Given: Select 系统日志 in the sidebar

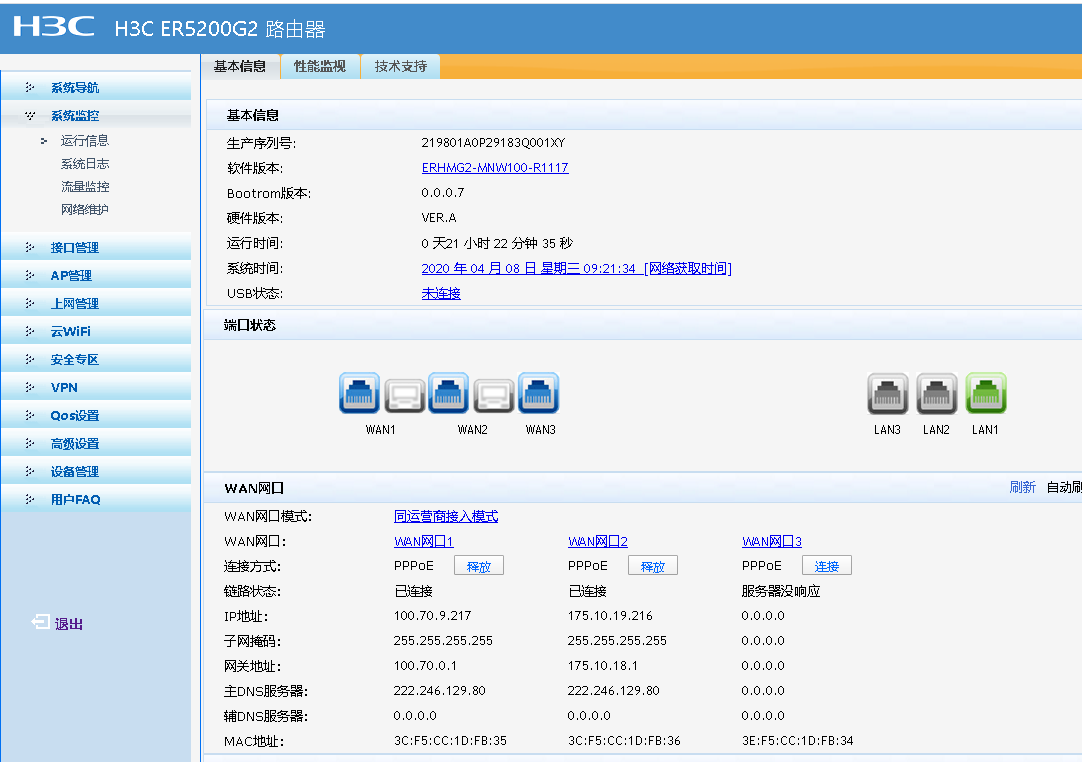Looking at the screenshot, I should click(x=85, y=164).
